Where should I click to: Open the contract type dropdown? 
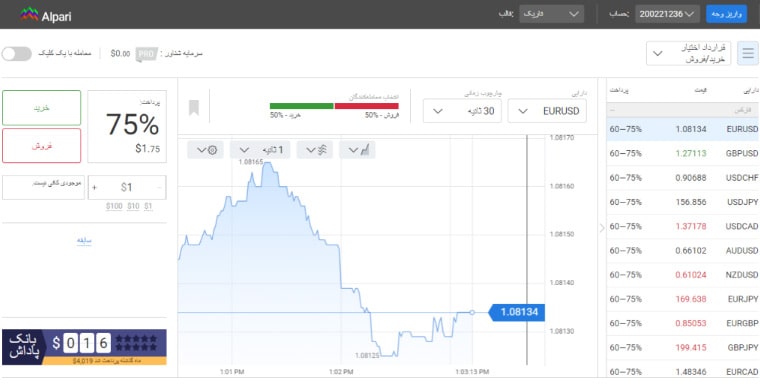(688, 53)
